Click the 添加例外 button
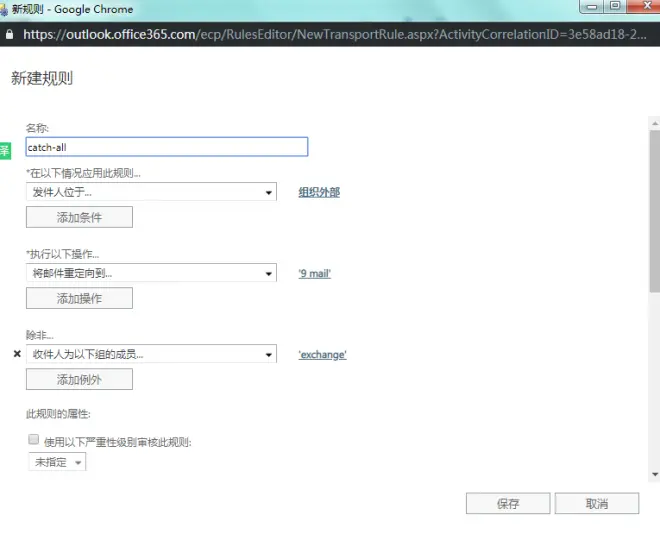This screenshot has width=660, height=534. click(x=79, y=380)
